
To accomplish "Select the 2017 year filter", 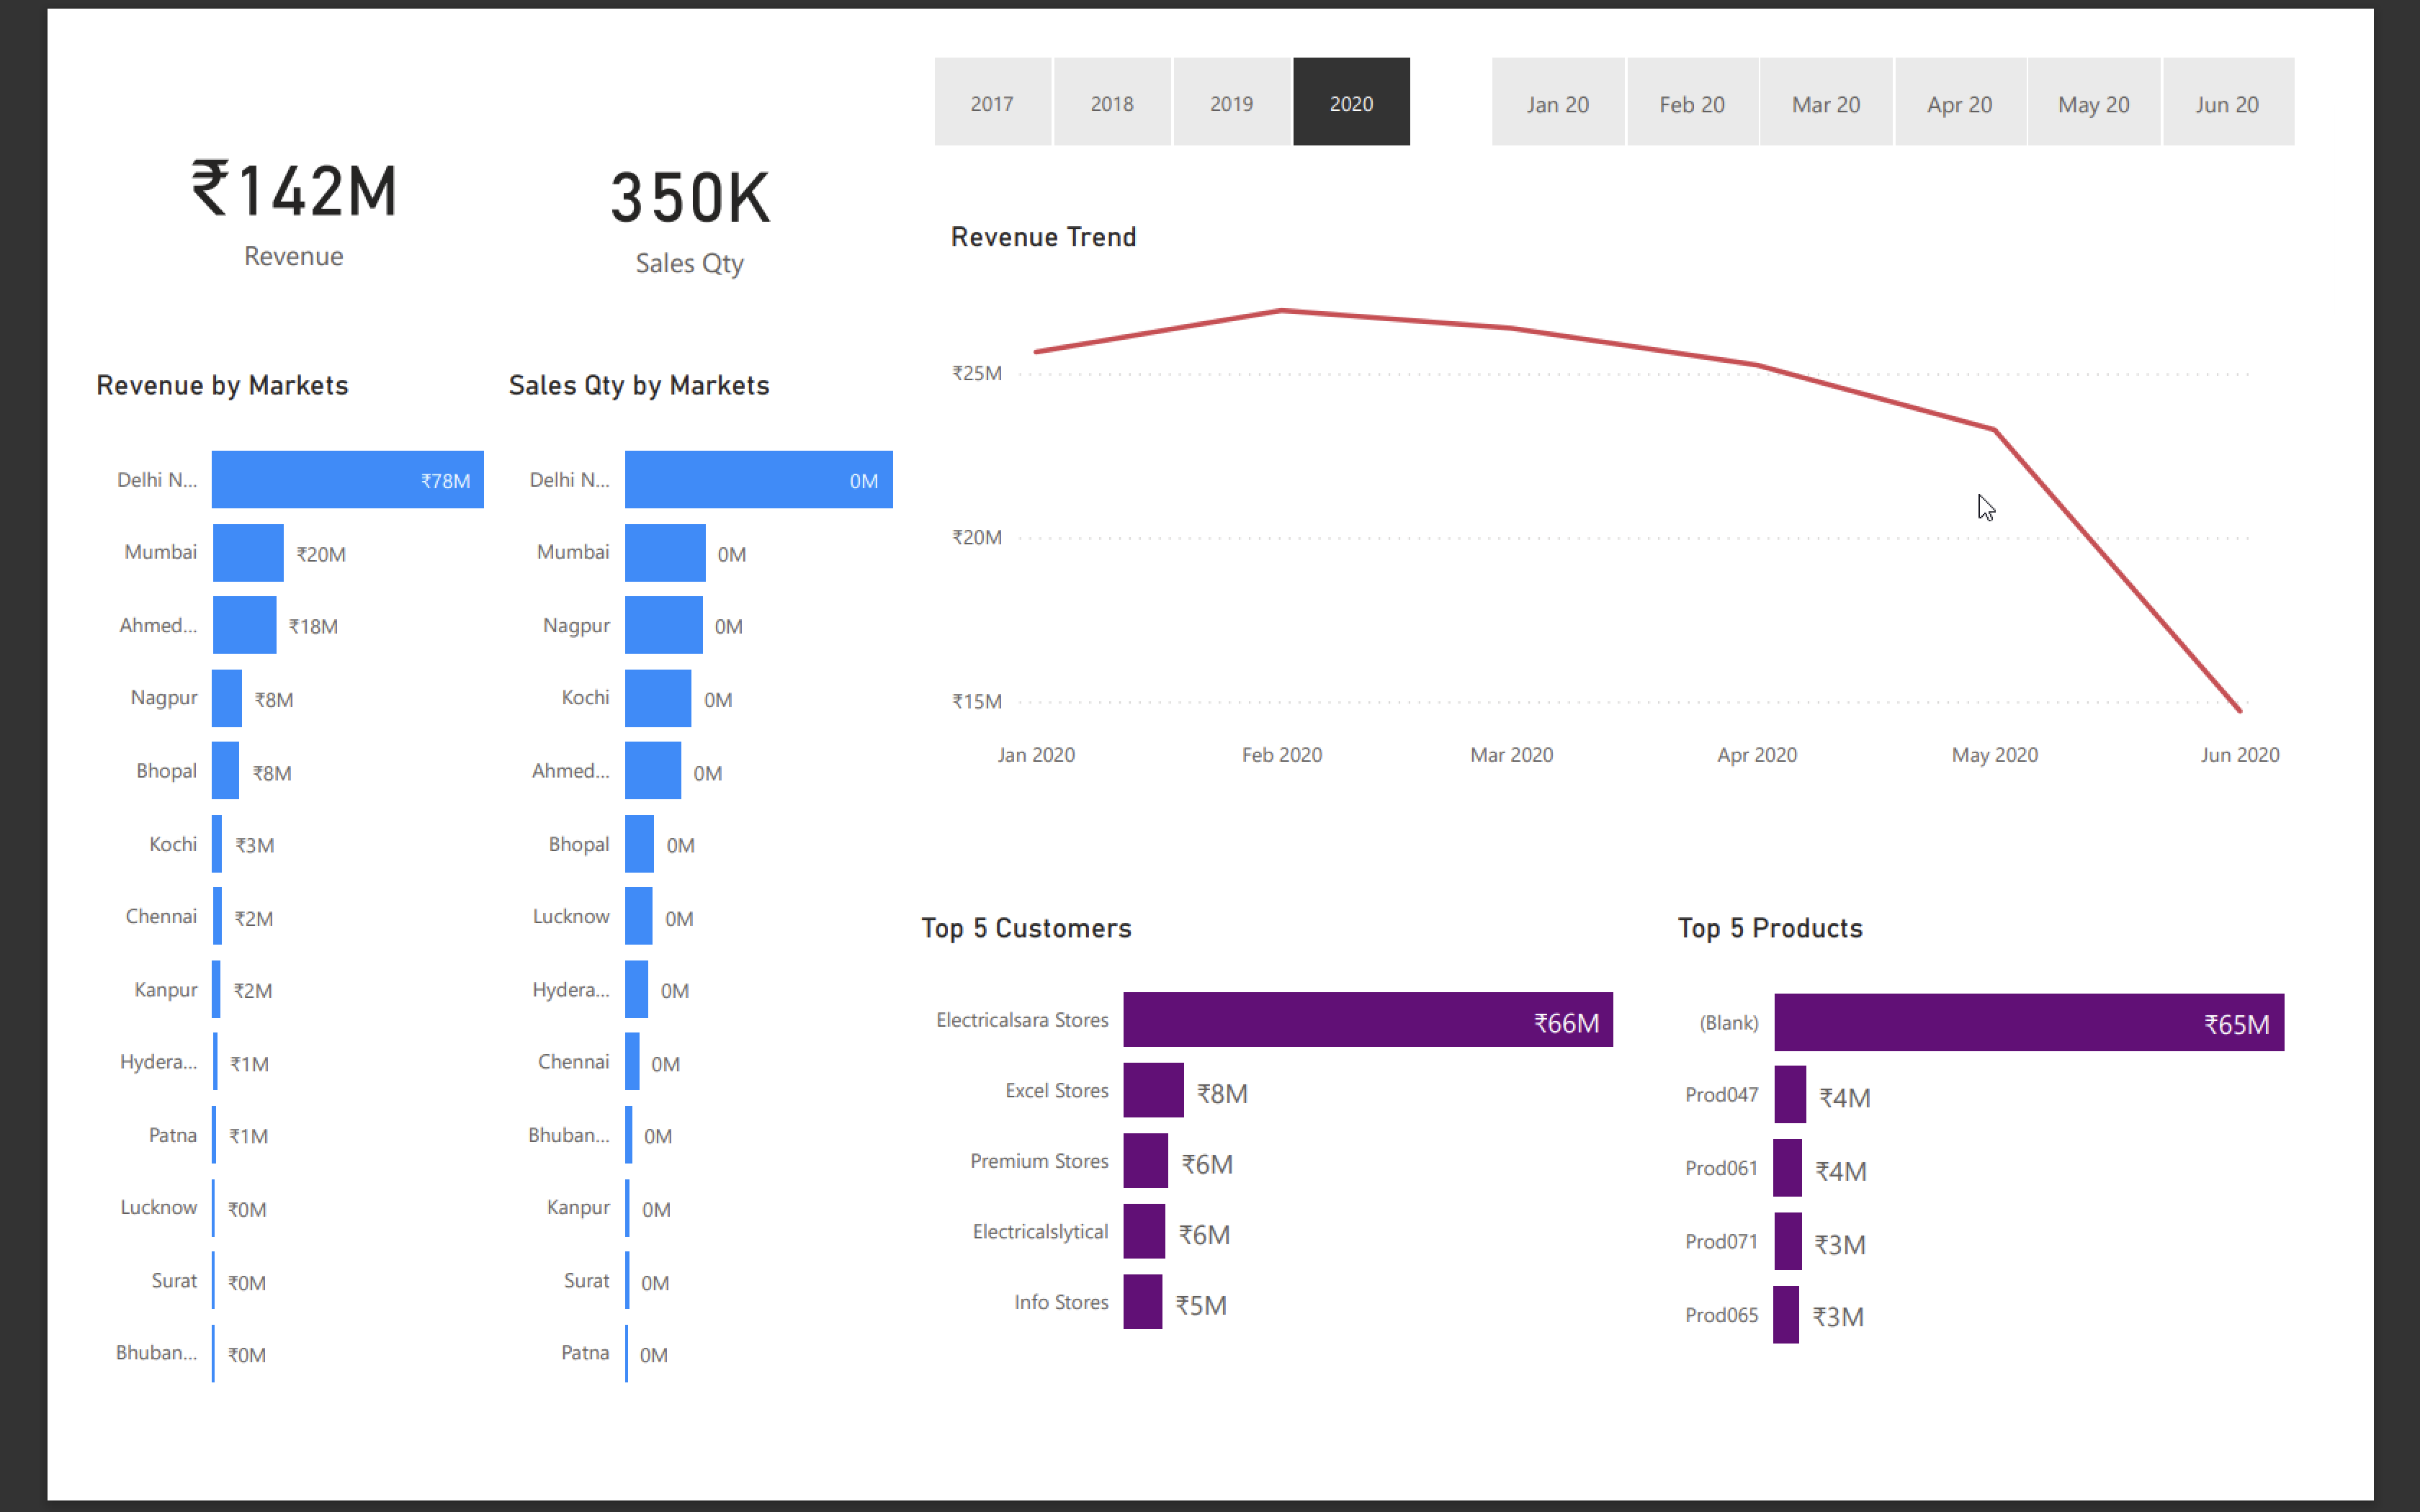I will click(x=992, y=101).
